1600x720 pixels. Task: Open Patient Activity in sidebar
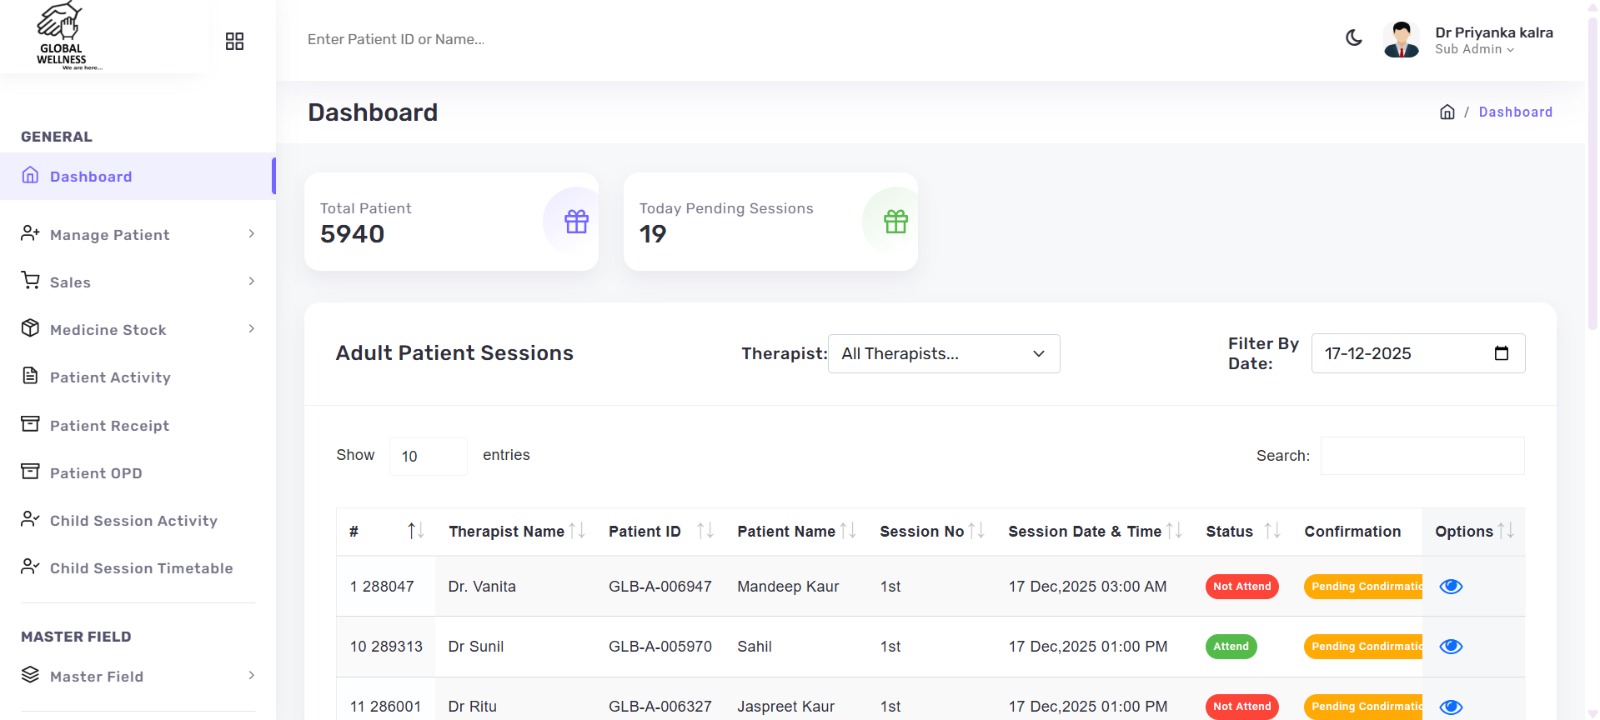[110, 378]
